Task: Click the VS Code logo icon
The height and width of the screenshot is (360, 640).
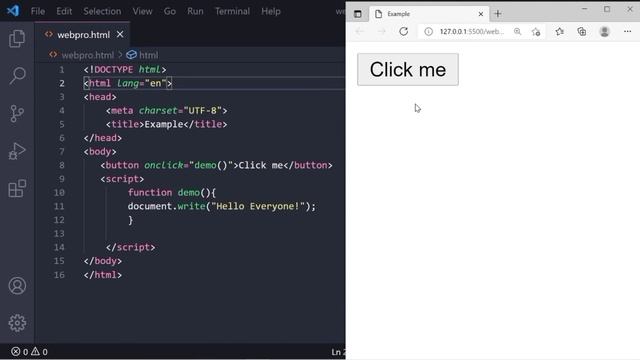Action: [x=13, y=11]
